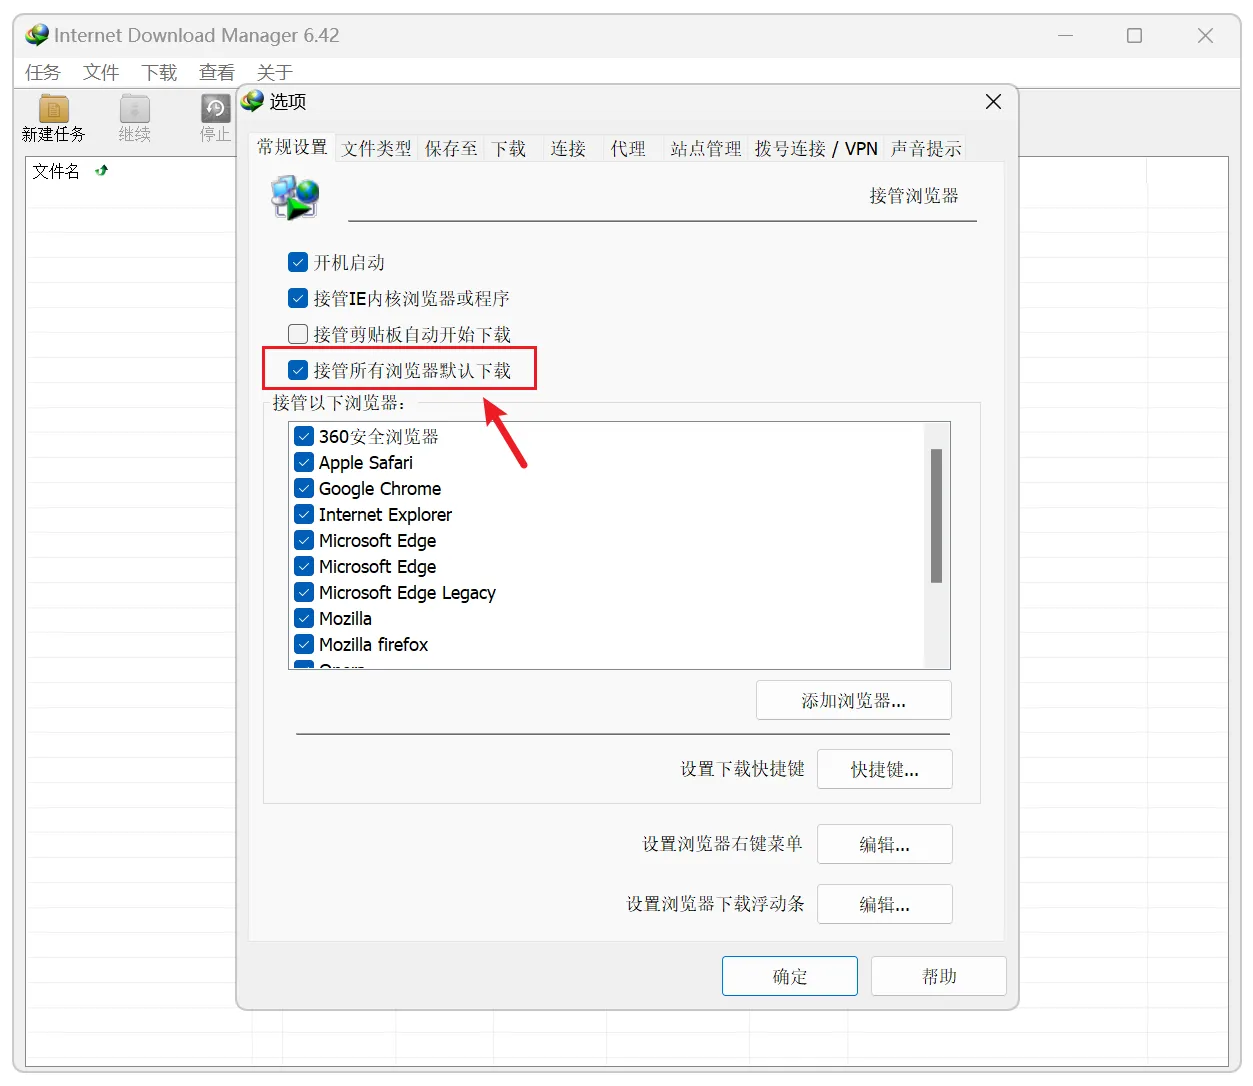Screen dimensions: 1253x1086
Task: Uncheck Mozilla firefox in browser list
Action: (304, 644)
